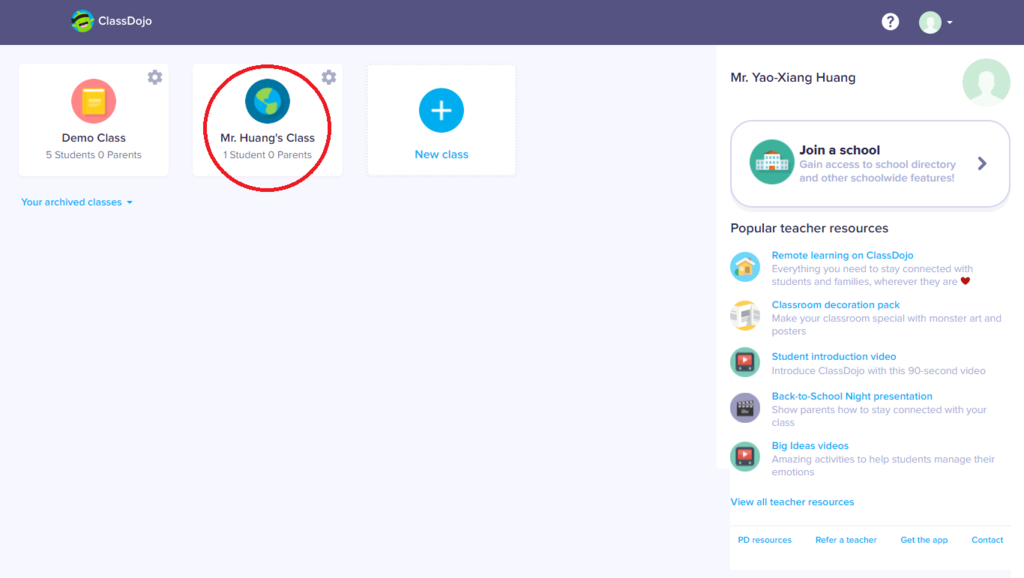The height and width of the screenshot is (578, 1024).
Task: Open the Big Ideas videos link
Action: click(x=810, y=446)
